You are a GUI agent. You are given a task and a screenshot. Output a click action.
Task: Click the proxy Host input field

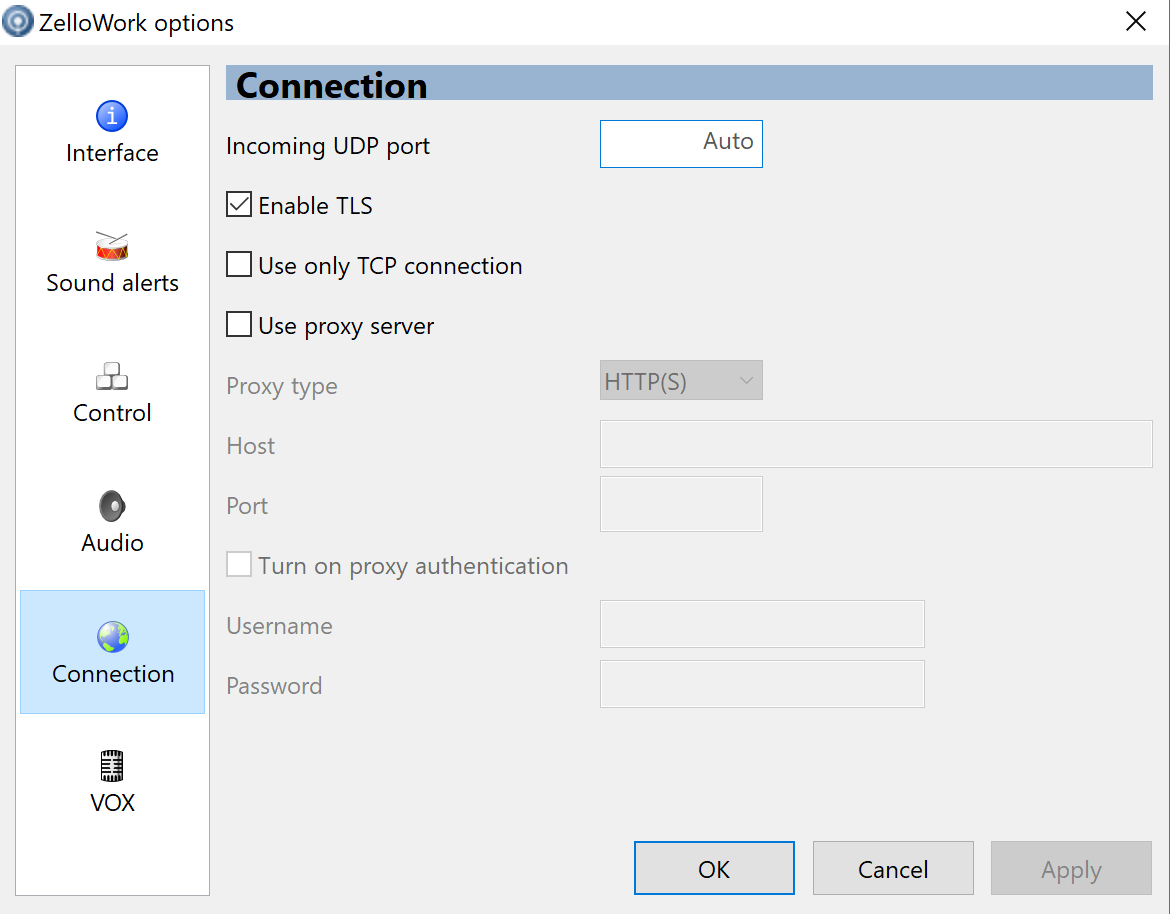876,444
